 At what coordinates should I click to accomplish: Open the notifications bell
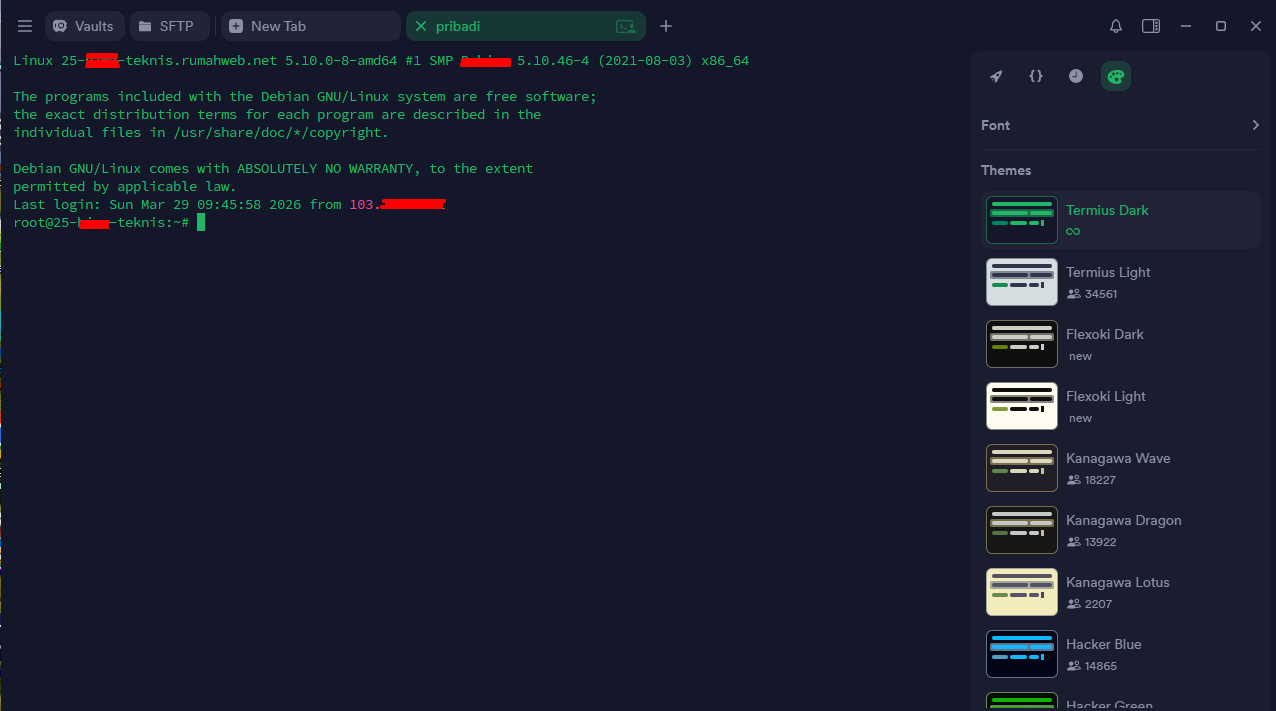(1116, 26)
